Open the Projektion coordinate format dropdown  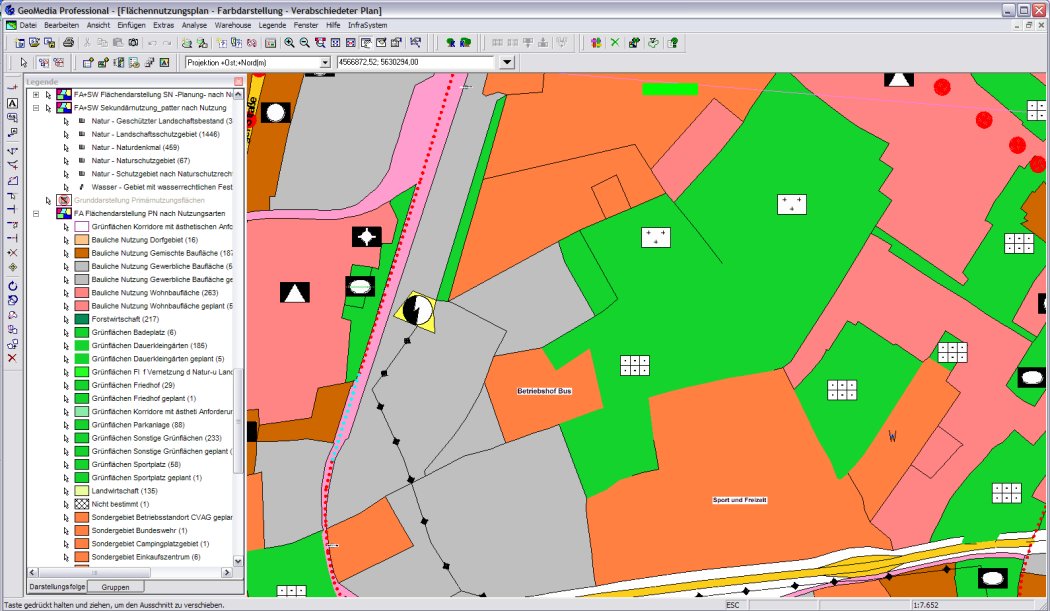point(324,62)
